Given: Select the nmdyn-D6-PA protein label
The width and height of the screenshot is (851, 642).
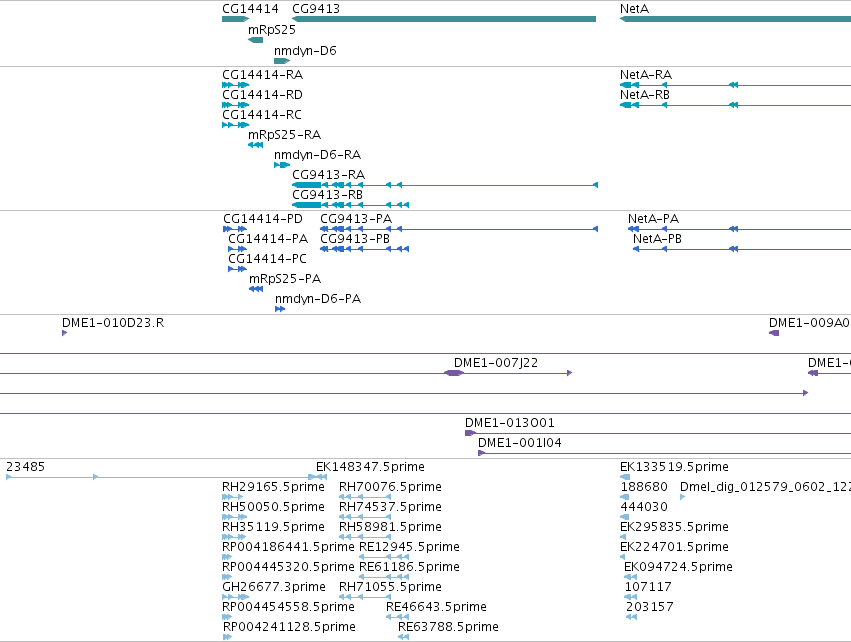Looking at the screenshot, I should (318, 300).
